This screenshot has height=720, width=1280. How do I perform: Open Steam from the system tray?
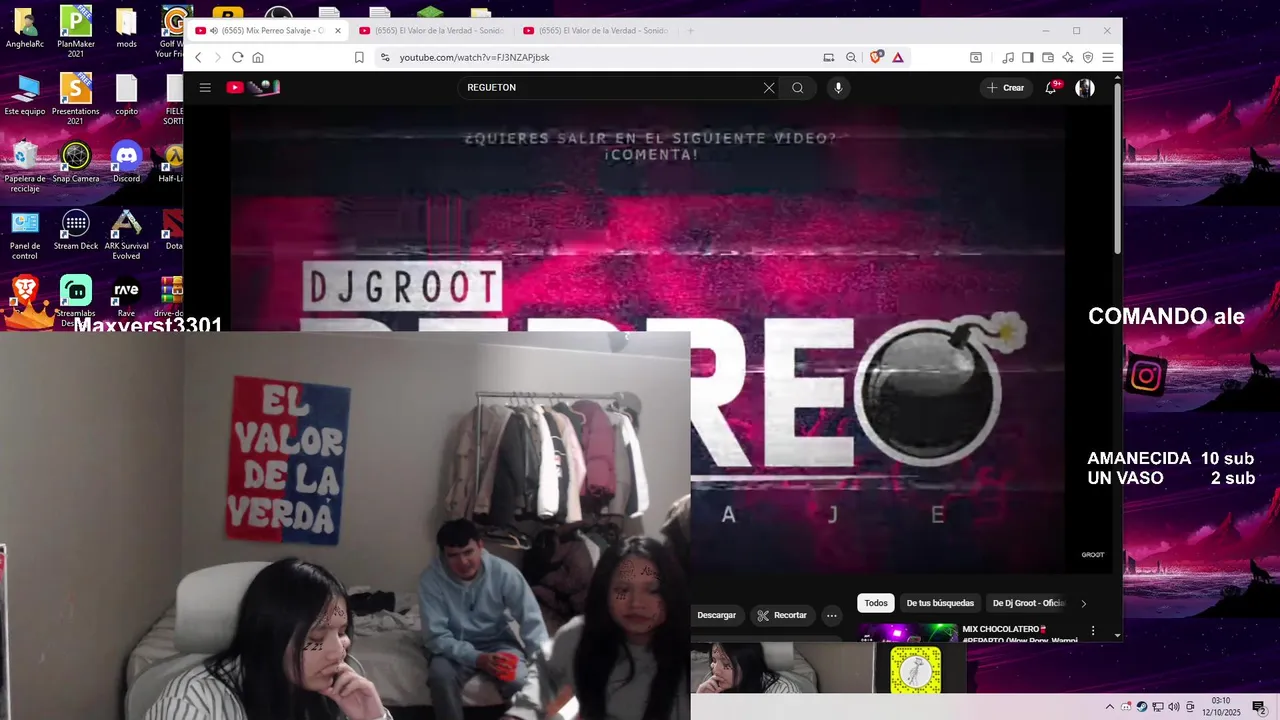pos(1142,707)
